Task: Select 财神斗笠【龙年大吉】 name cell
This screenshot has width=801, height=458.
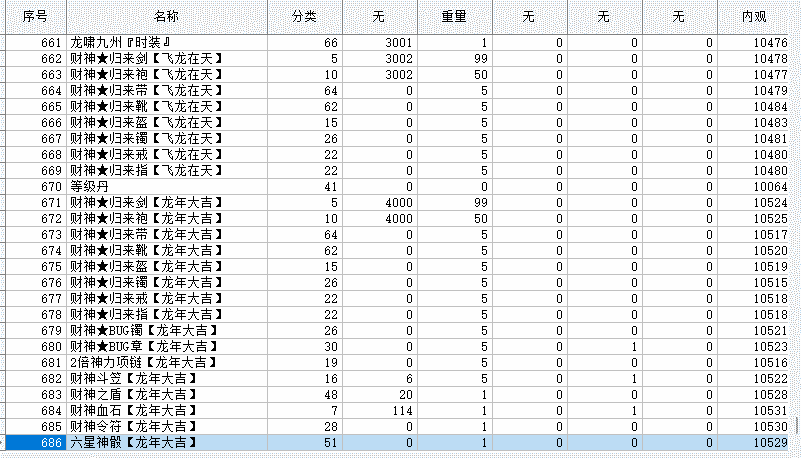Action: tap(167, 378)
